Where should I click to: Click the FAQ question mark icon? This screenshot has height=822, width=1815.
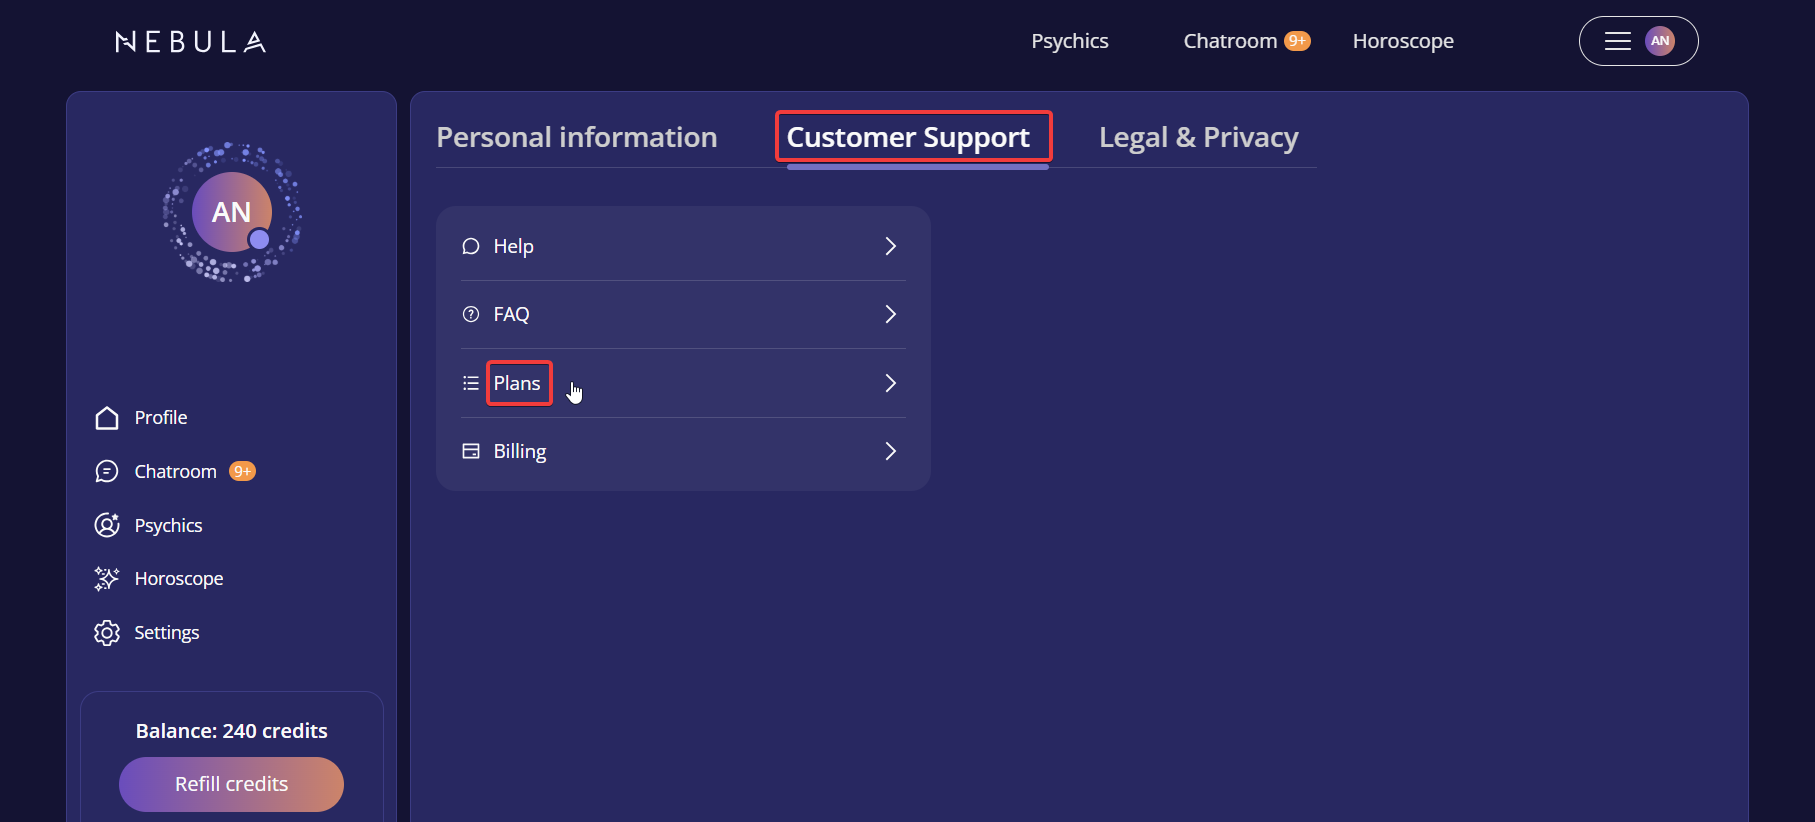pyautogui.click(x=471, y=314)
